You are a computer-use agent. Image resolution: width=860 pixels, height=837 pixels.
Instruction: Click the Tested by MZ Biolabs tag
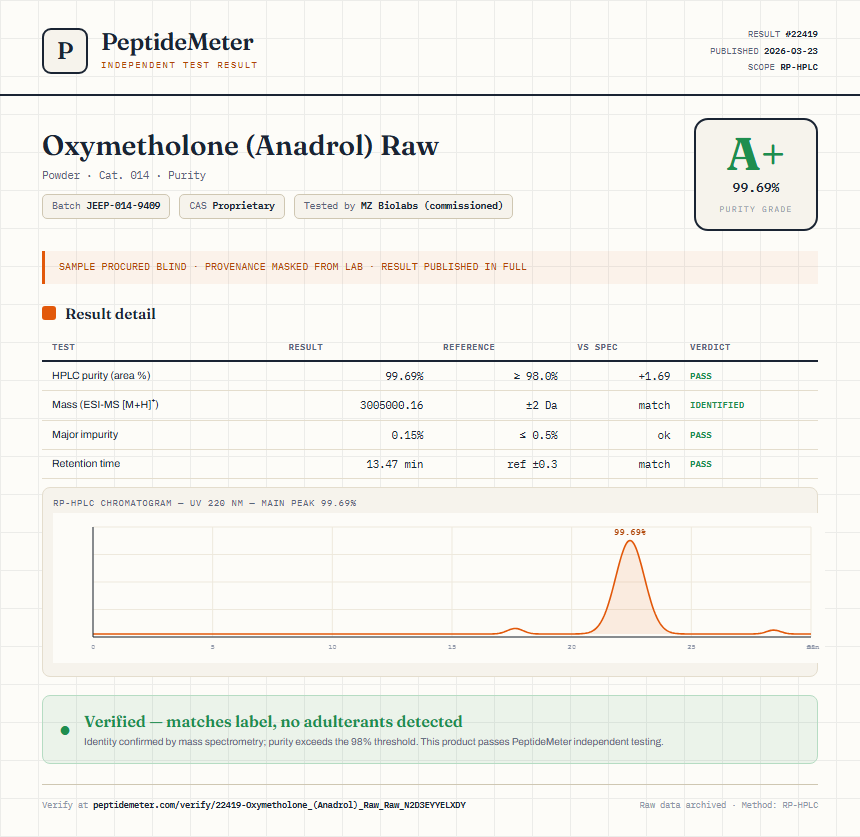tap(403, 206)
